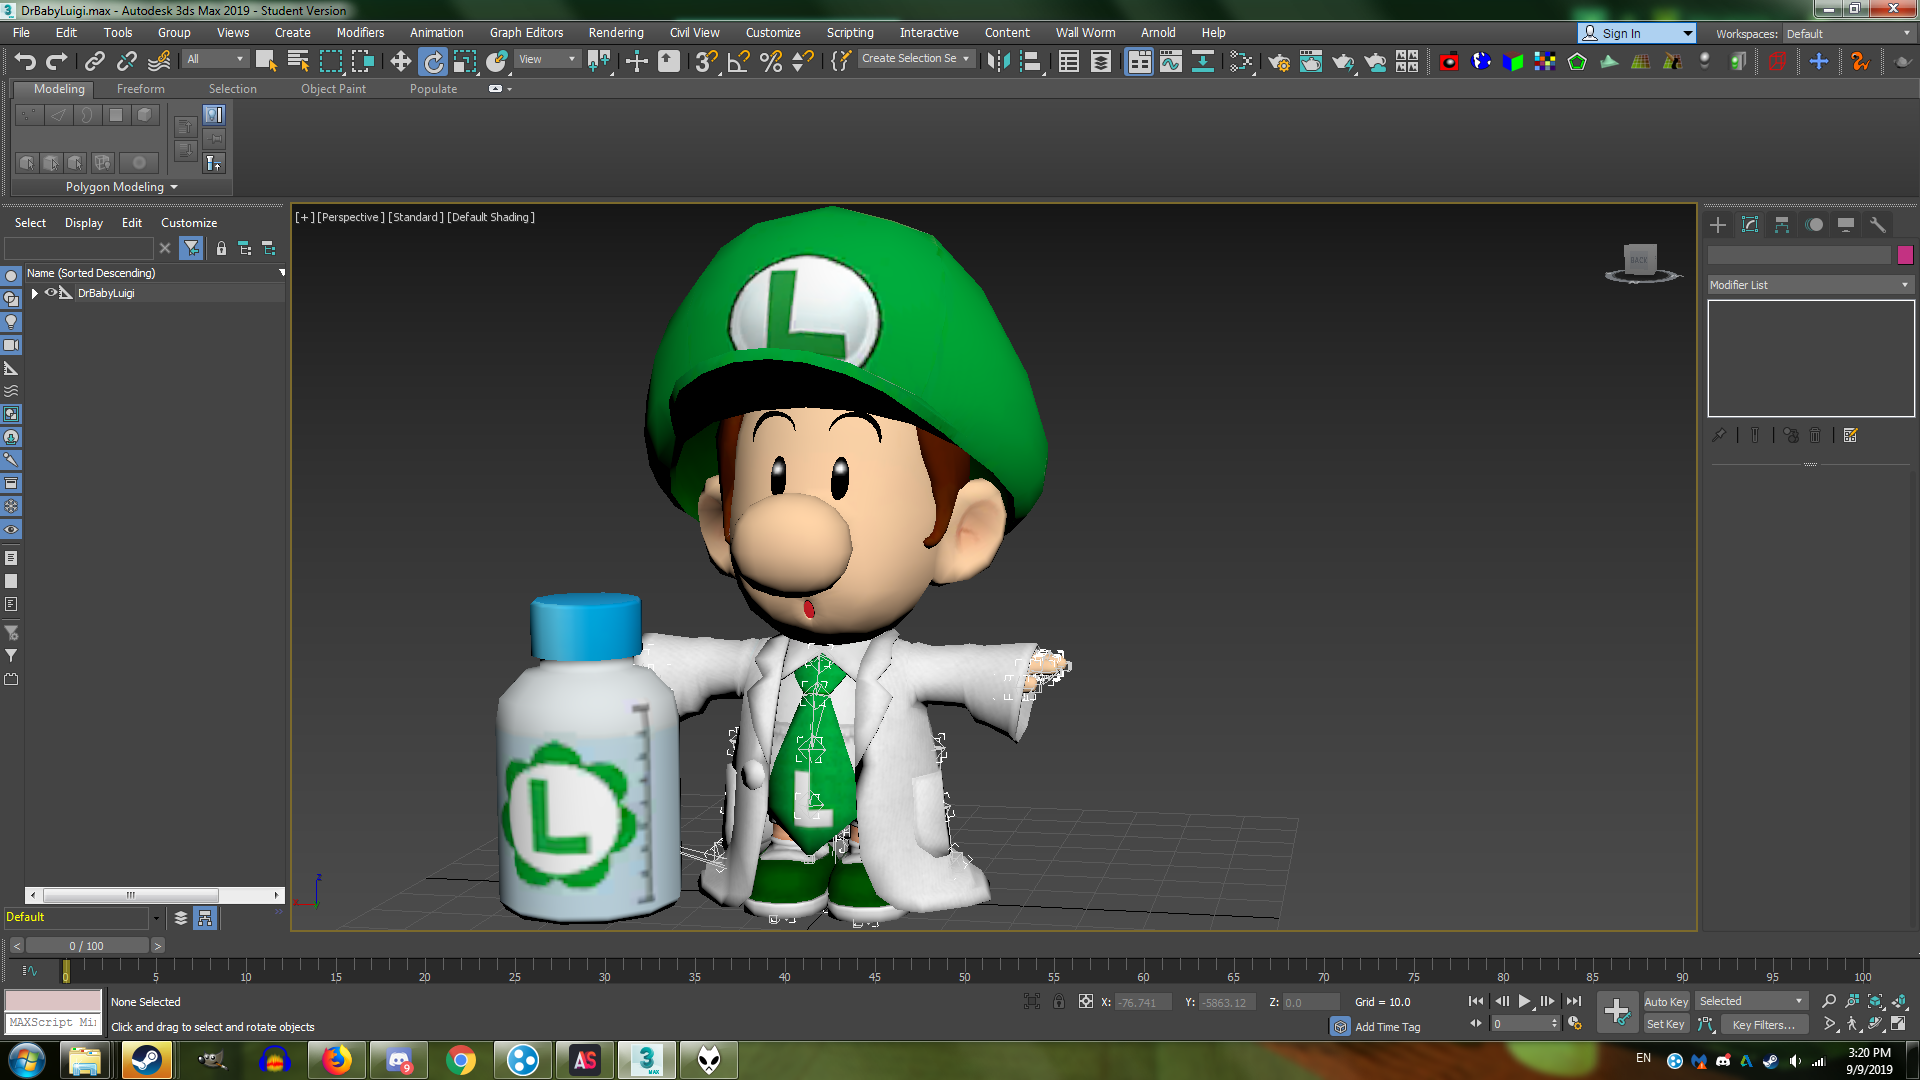1920x1080 pixels.
Task: Click the viewport Default Shading label
Action: point(491,217)
